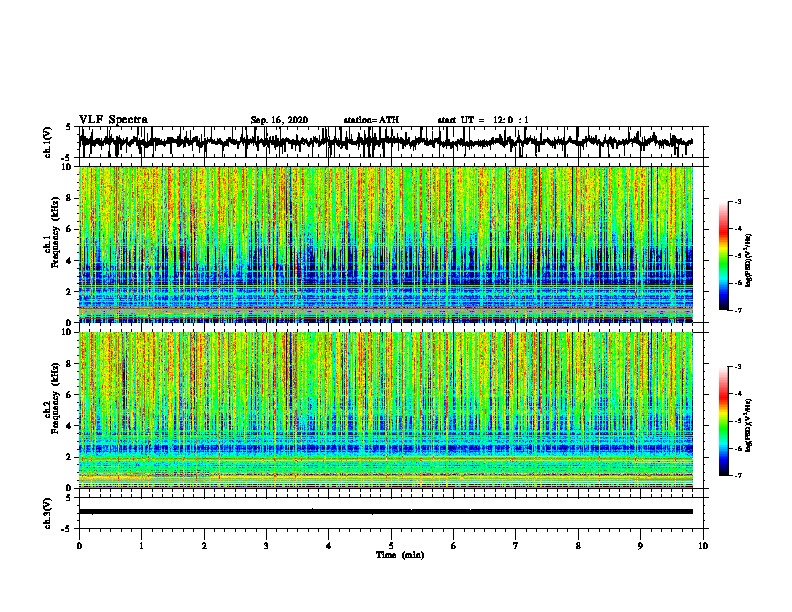
Task: Click time axis tick label "7"
Action: point(516,546)
